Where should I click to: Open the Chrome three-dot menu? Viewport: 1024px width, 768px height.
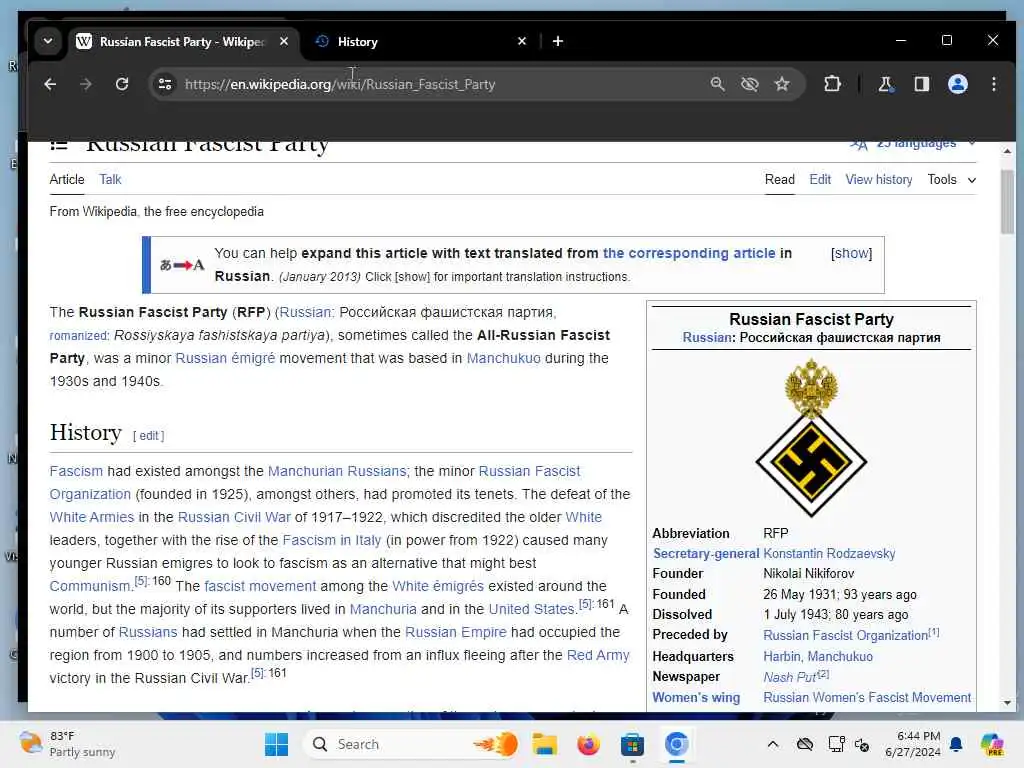993,84
